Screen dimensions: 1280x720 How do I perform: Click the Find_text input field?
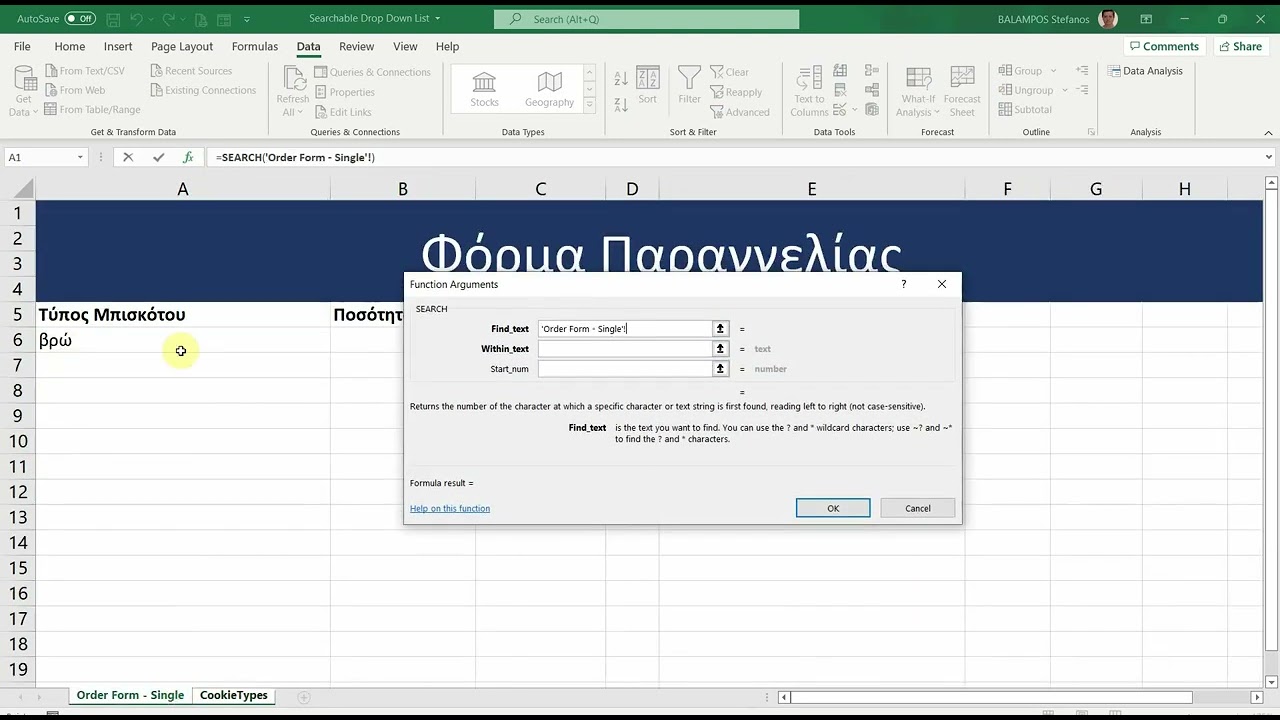click(x=625, y=329)
